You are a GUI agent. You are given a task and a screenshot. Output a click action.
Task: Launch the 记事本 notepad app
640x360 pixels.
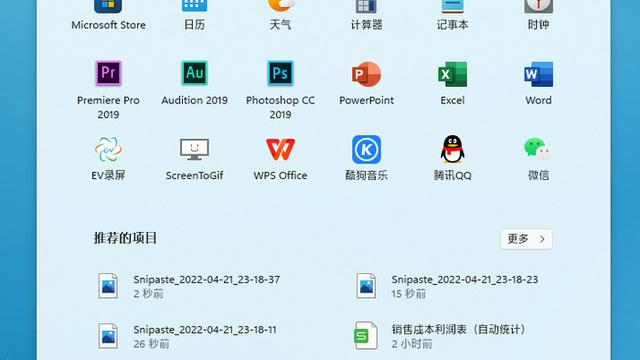452,16
